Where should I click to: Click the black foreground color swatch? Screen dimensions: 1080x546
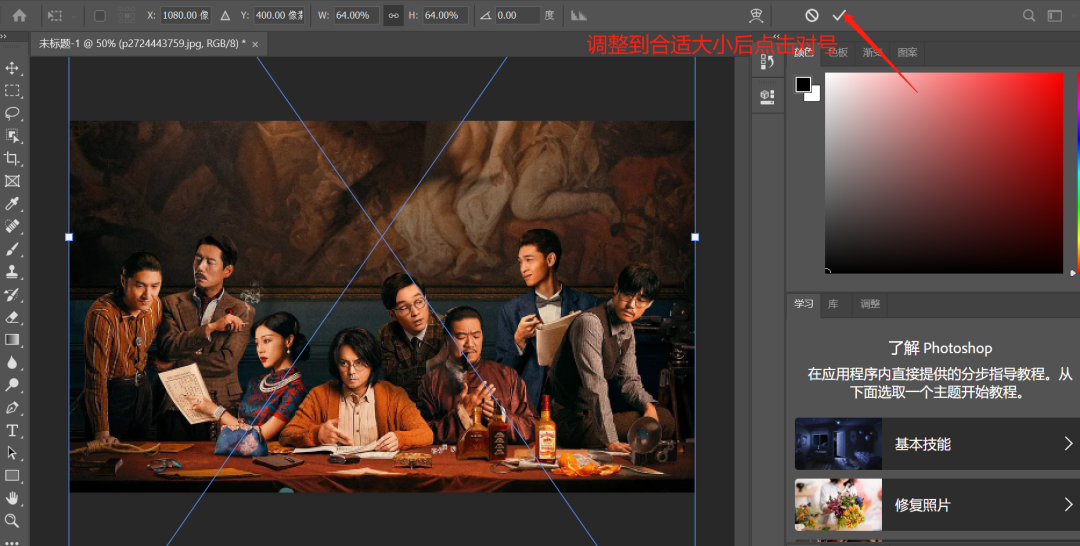click(x=803, y=85)
